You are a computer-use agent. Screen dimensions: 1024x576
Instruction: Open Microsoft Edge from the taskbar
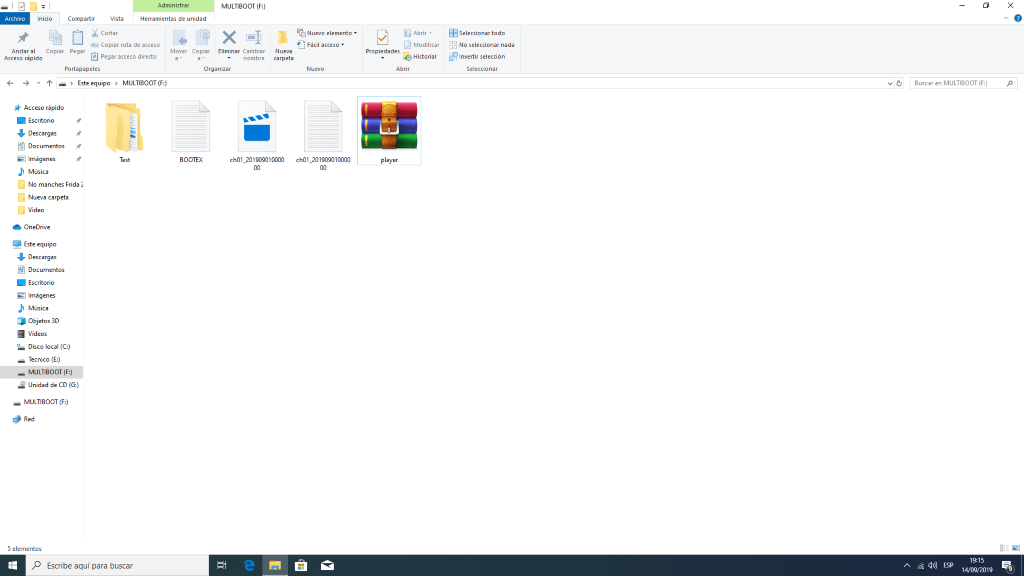click(x=249, y=565)
